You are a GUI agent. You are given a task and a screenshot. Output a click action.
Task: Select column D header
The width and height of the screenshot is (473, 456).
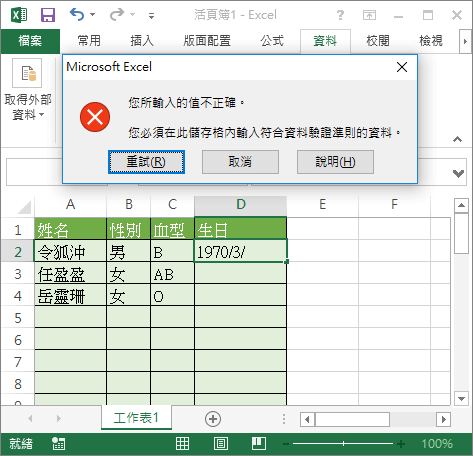coord(240,204)
